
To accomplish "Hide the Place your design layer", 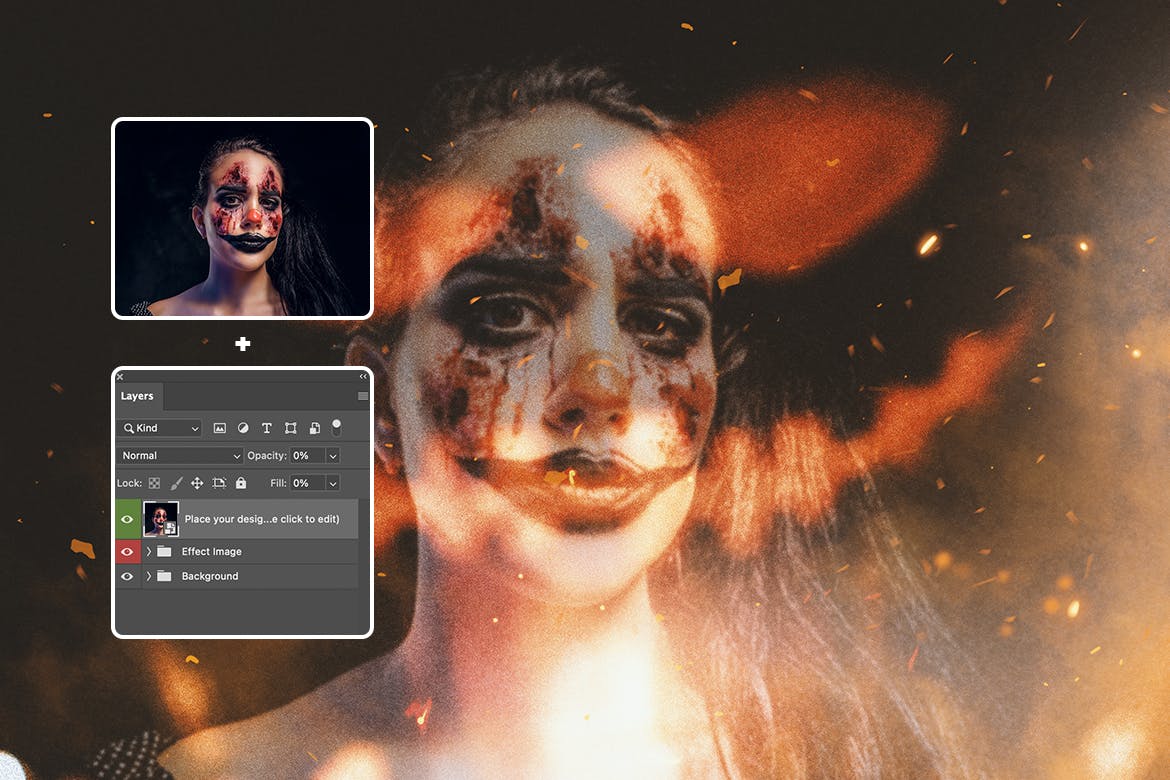I will pos(127,519).
